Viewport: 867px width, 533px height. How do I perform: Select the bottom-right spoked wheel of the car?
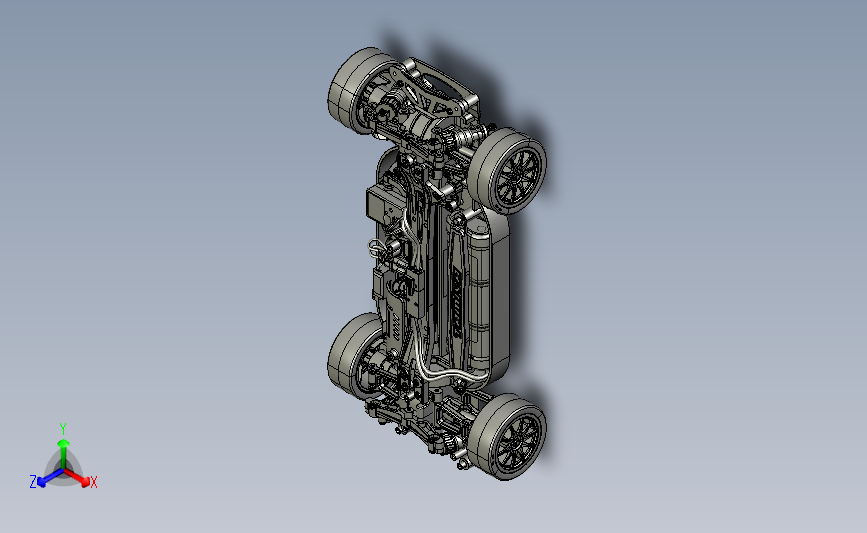(x=507, y=436)
